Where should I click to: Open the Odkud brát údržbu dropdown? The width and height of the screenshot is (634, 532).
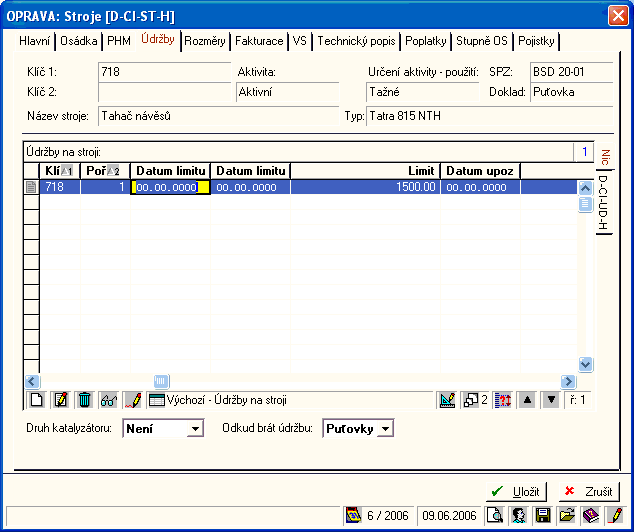tap(386, 429)
